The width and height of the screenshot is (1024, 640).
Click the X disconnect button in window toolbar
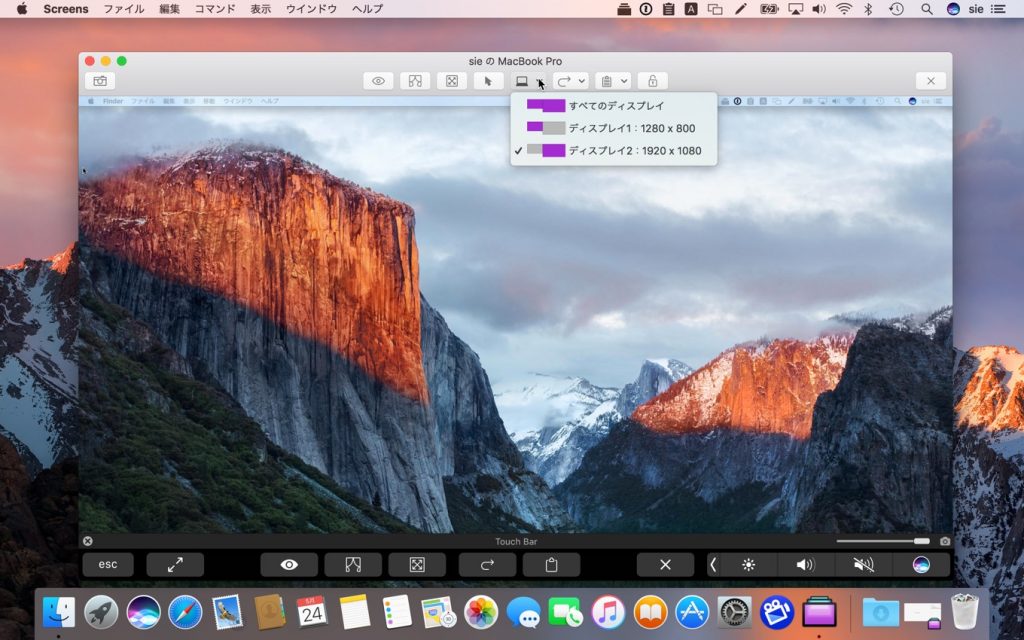pyautogui.click(x=931, y=81)
